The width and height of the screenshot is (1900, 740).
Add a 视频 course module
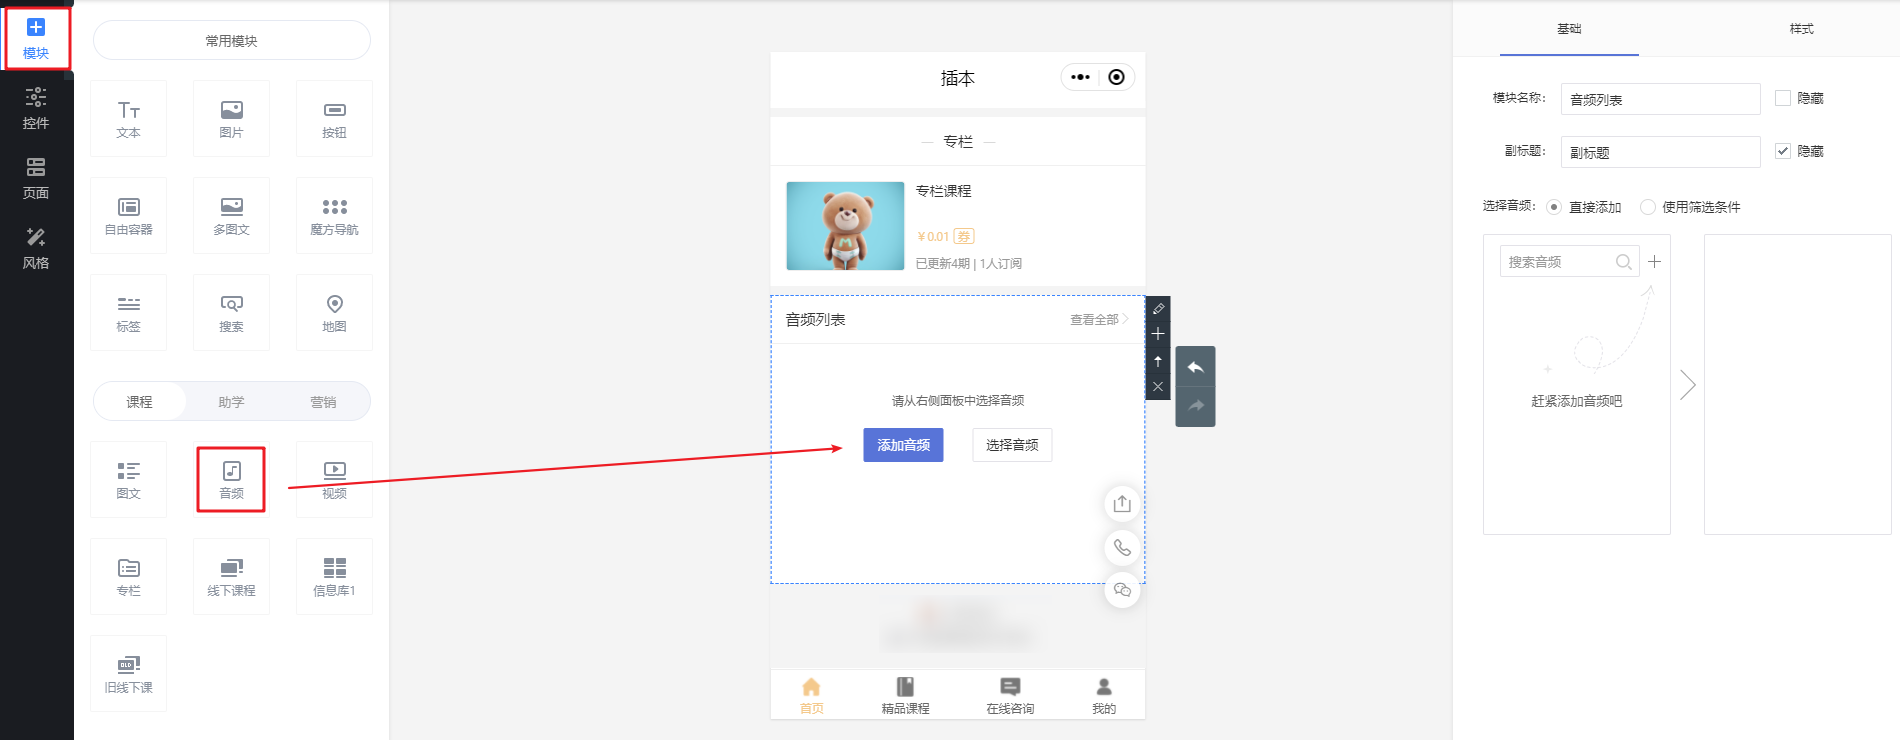coord(335,480)
